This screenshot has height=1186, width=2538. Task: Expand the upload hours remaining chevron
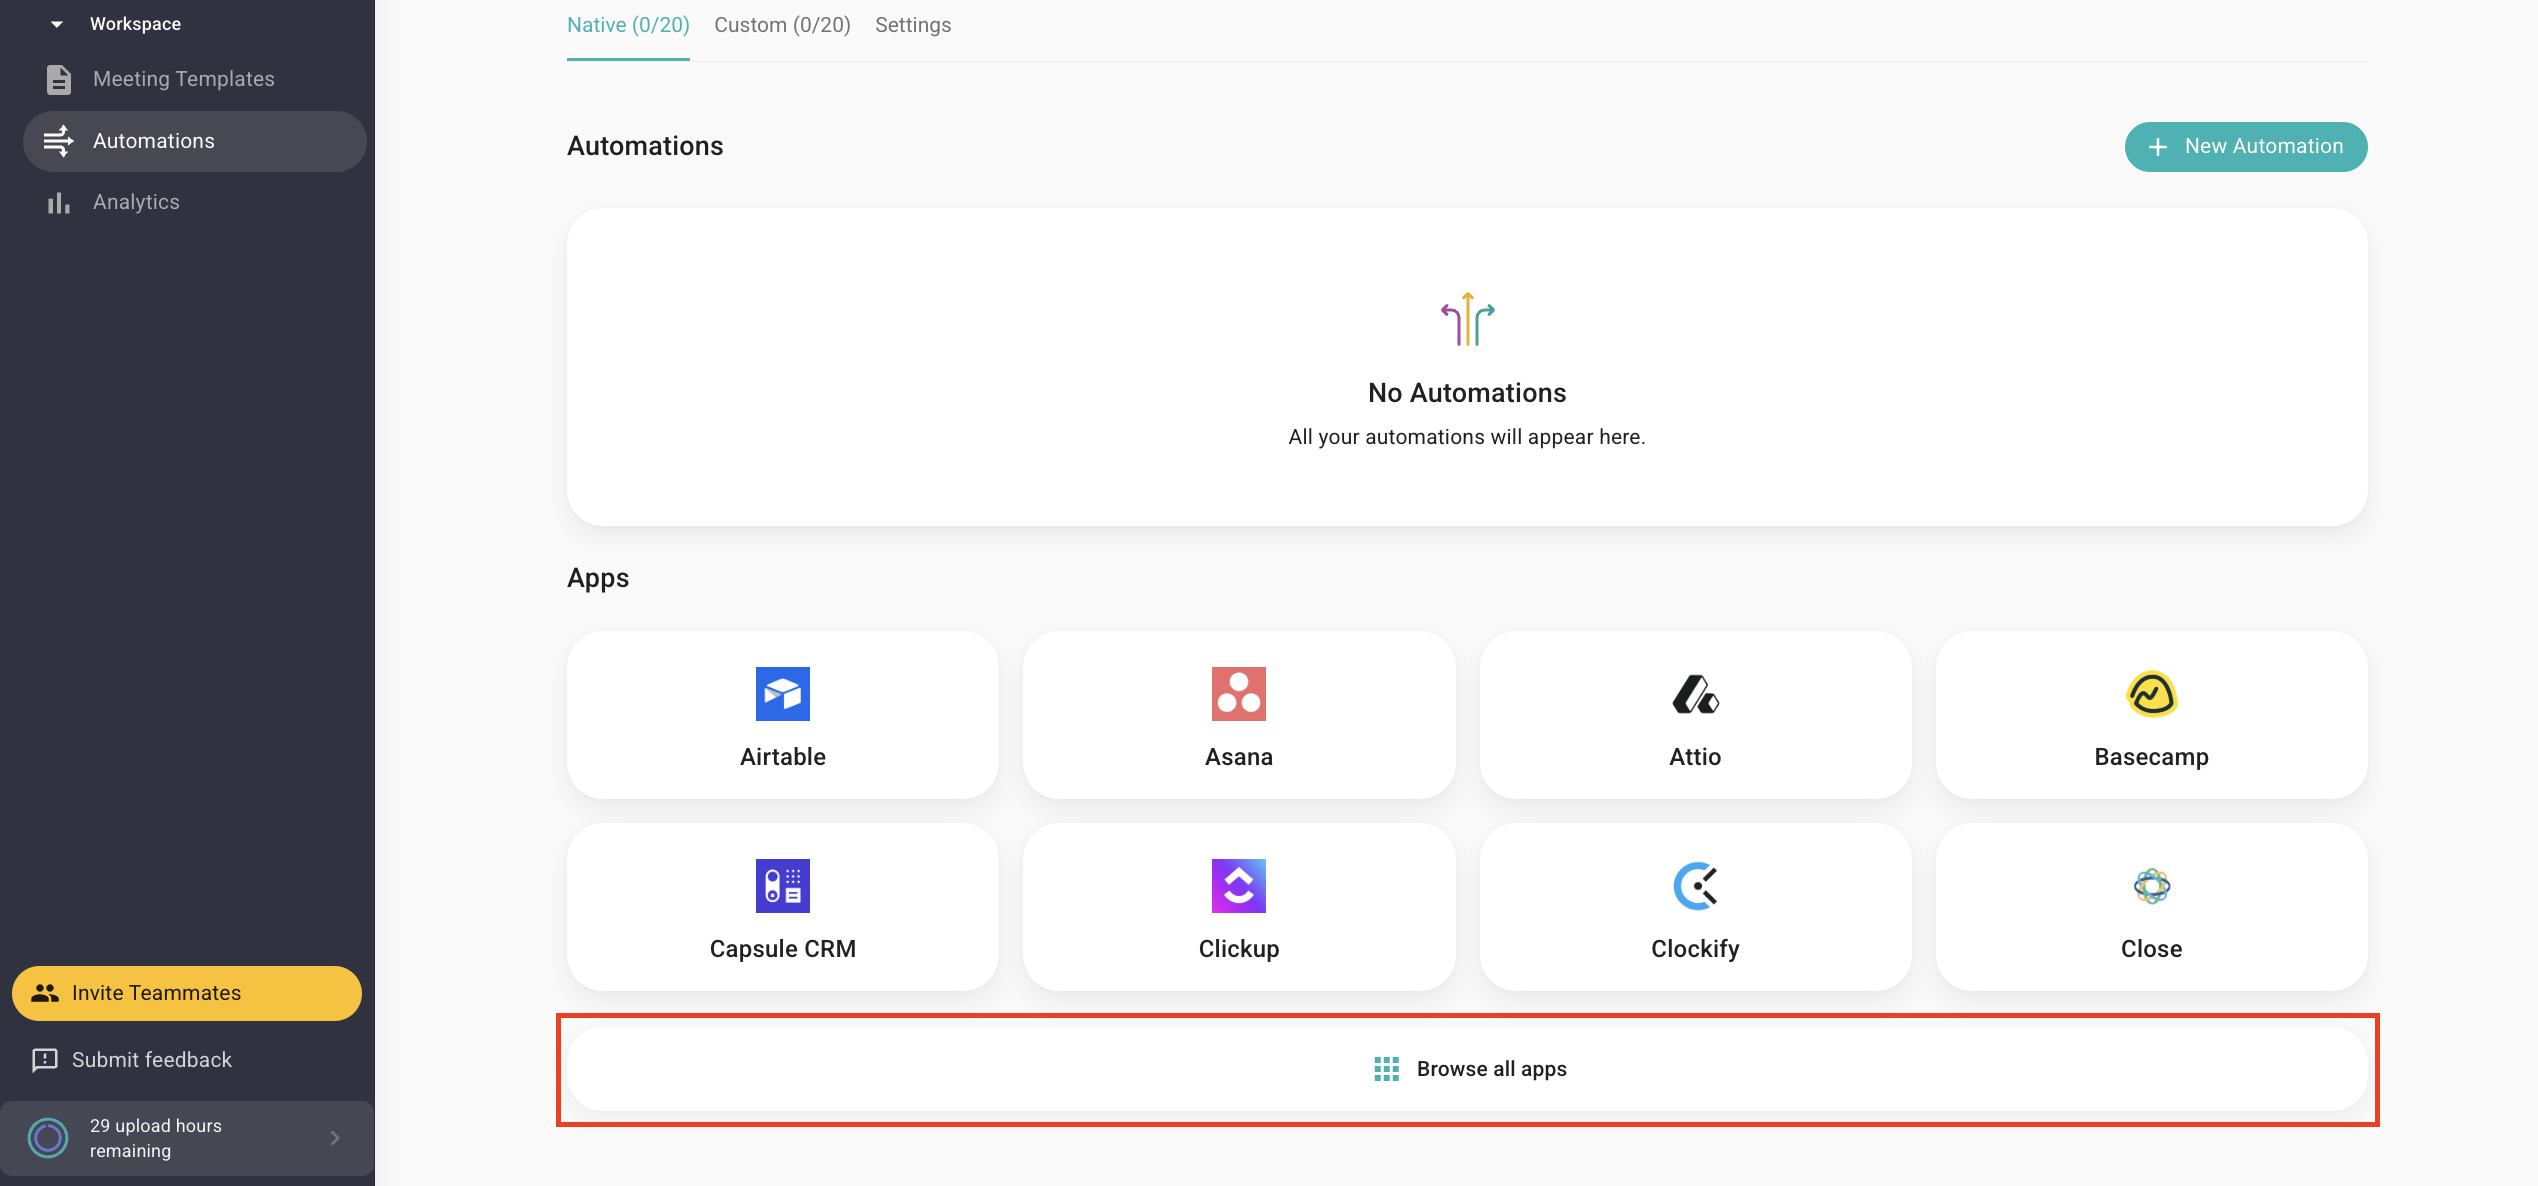pos(335,1138)
